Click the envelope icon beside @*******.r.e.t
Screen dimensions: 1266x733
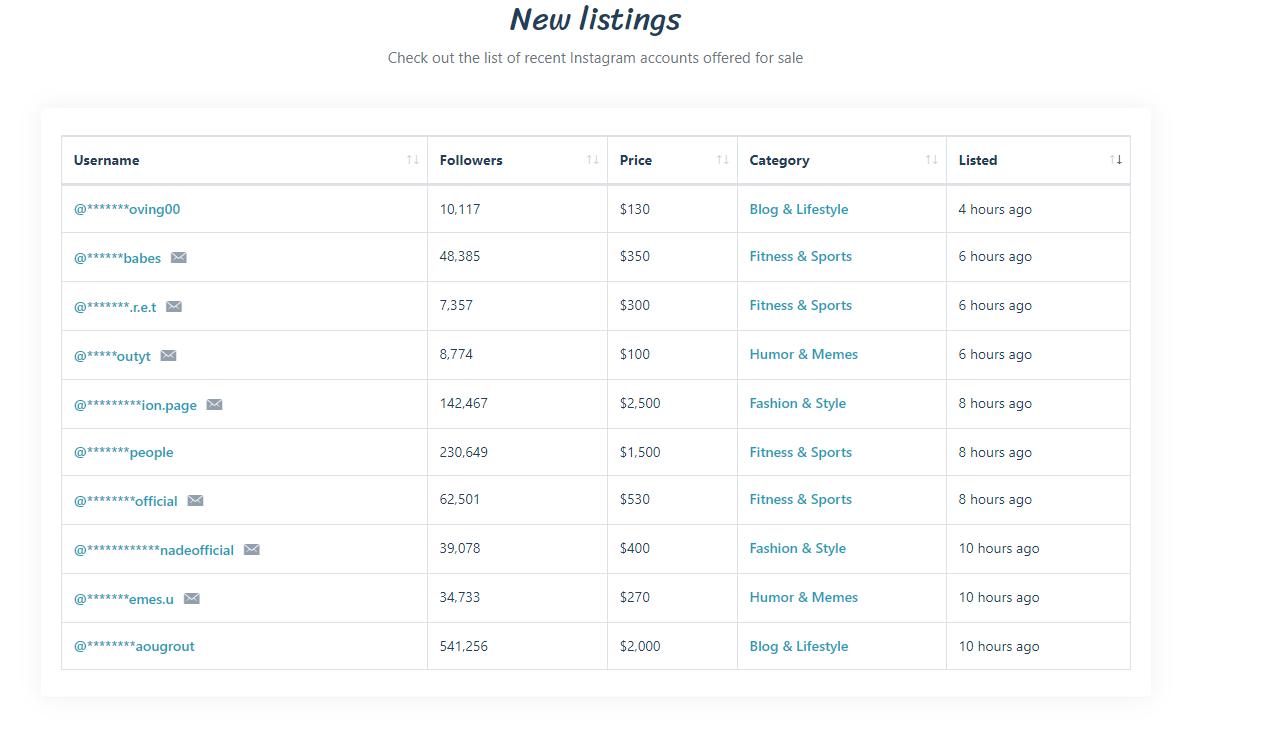(174, 307)
